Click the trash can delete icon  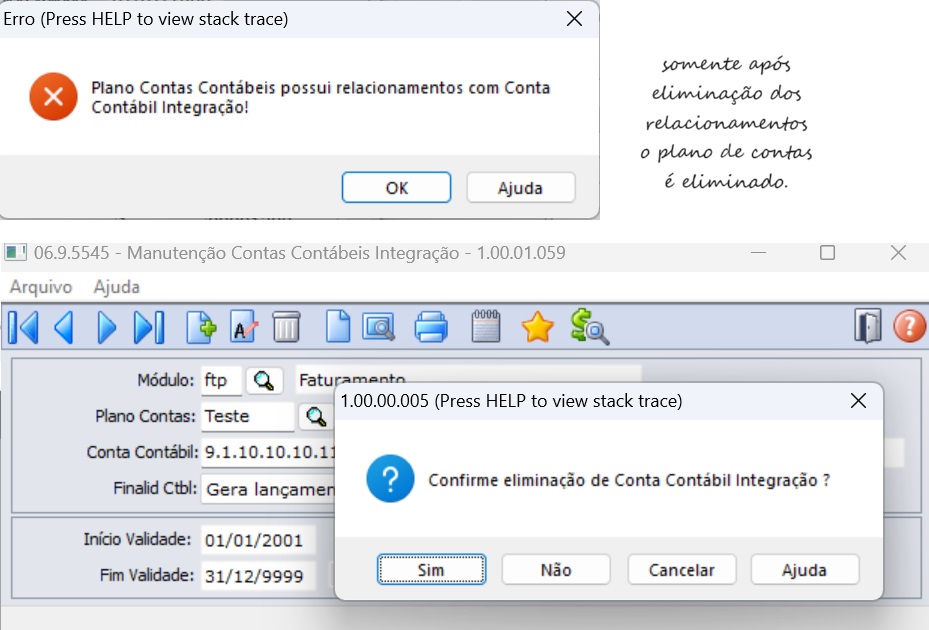[286, 327]
